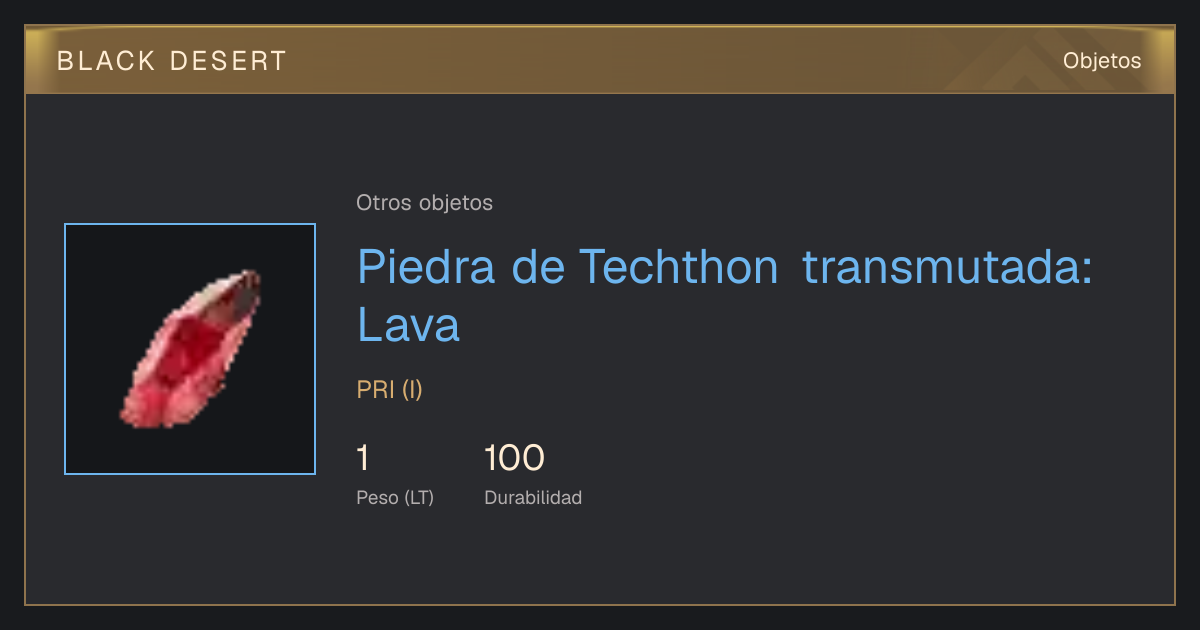
Task: Click the durability value 100
Action: (x=514, y=458)
